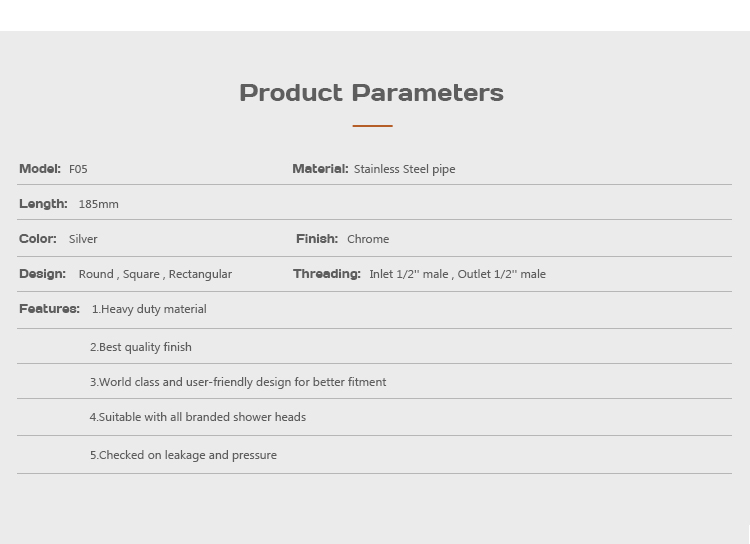Select the Design label

coord(42,274)
